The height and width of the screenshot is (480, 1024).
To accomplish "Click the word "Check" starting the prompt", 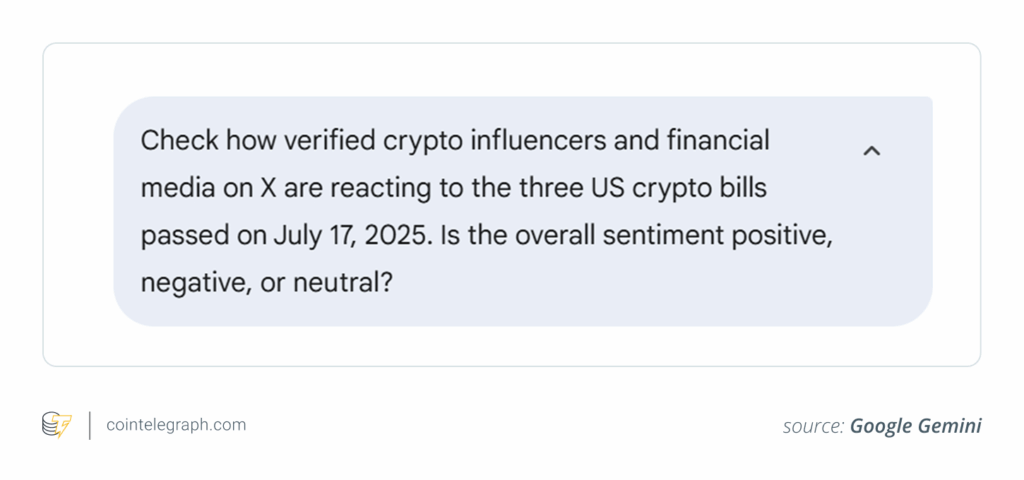I will [x=180, y=140].
